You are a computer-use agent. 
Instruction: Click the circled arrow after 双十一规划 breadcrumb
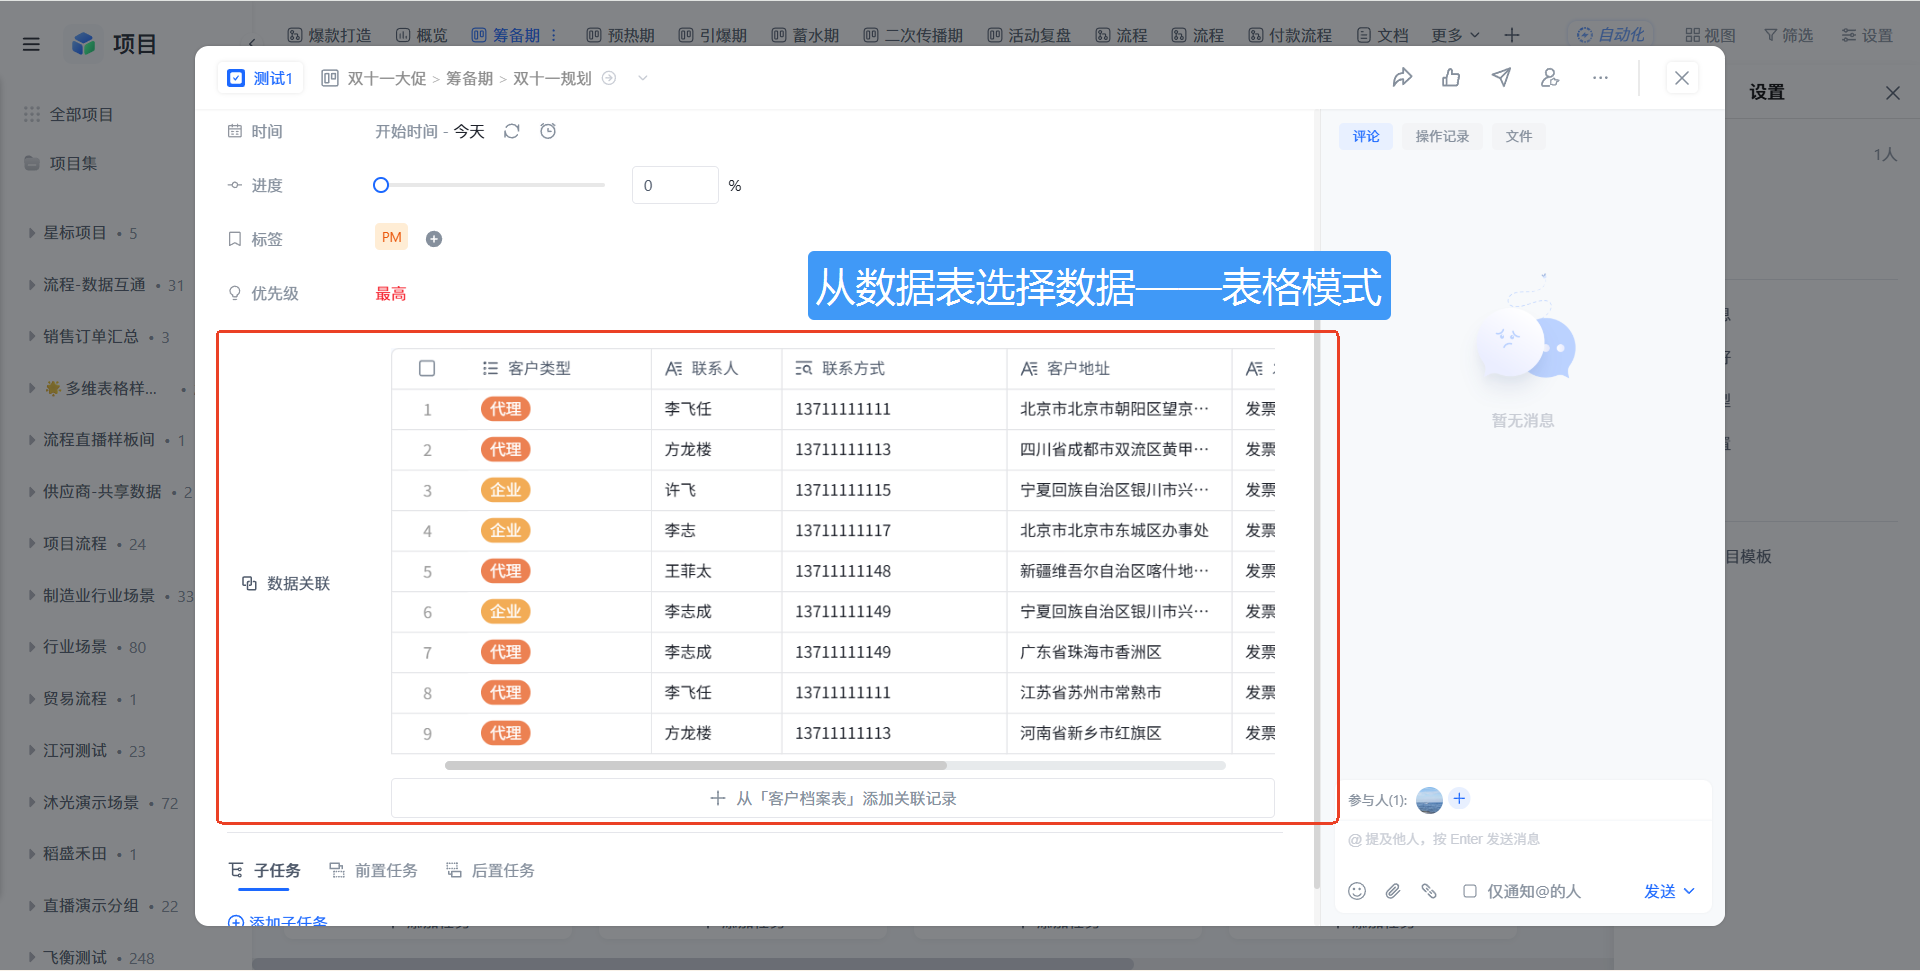[x=609, y=78]
